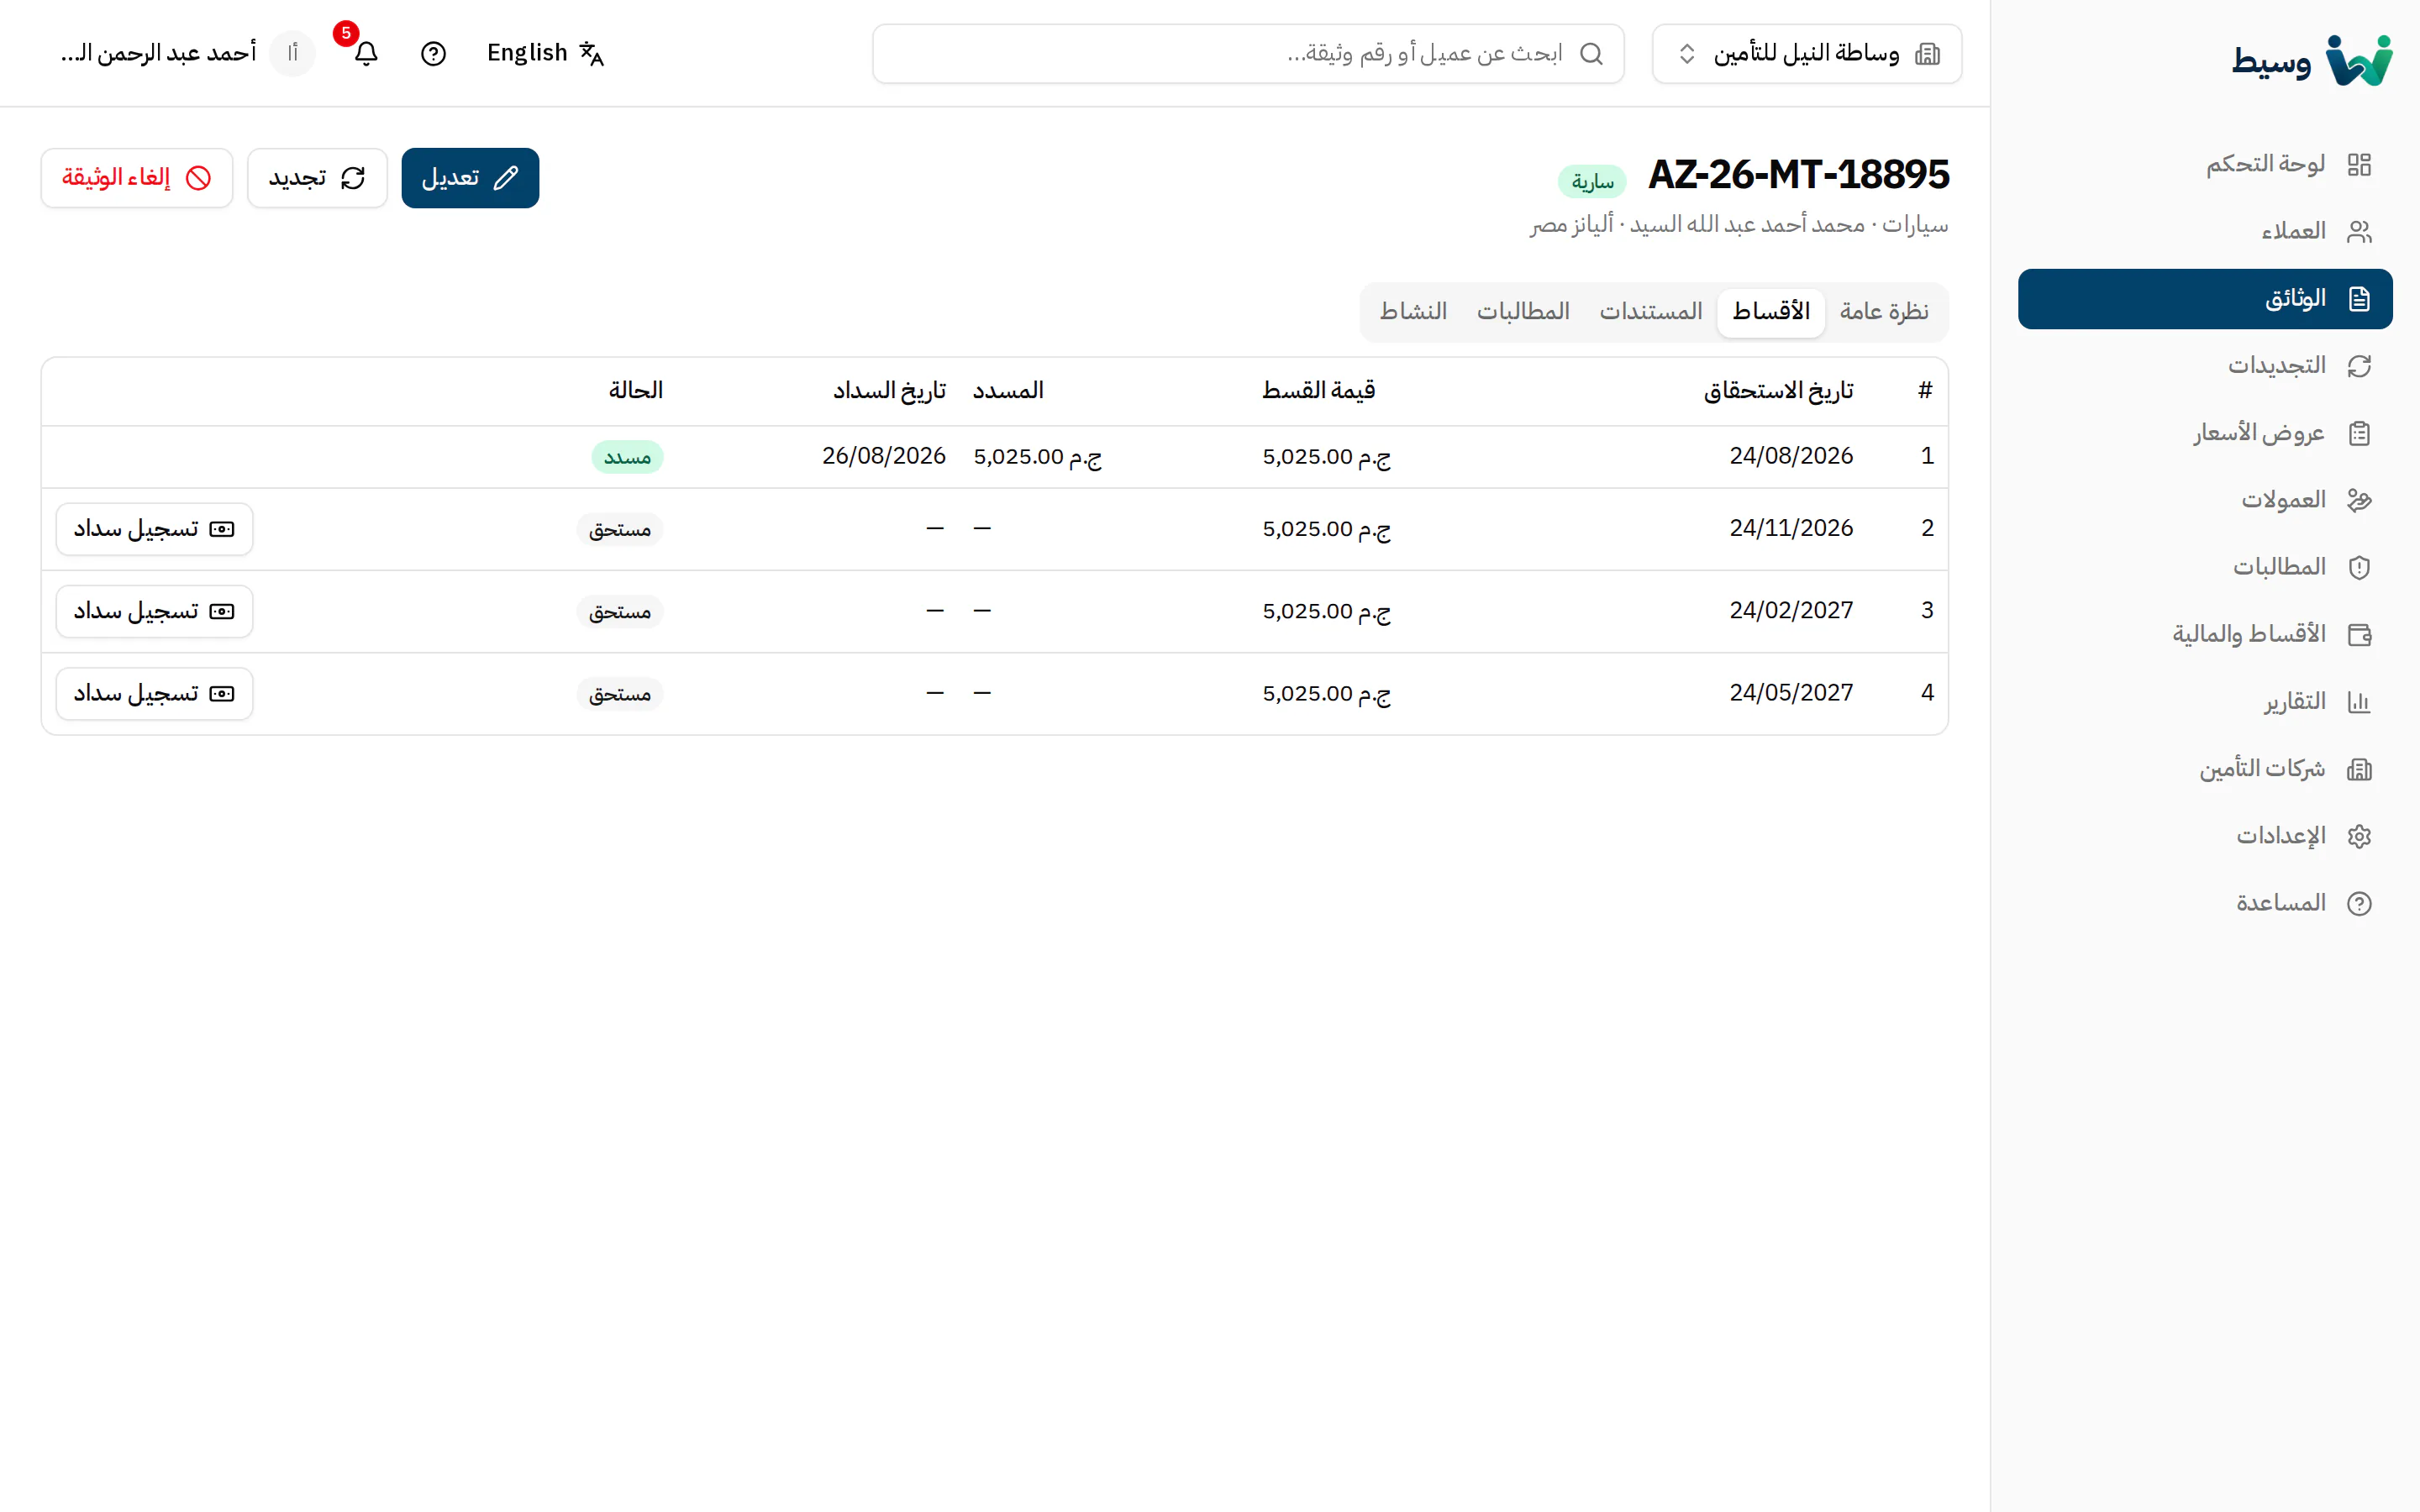Click paid amount 5,025.00 in row 1
This screenshot has width=2420, height=1512.
pos(1037,457)
